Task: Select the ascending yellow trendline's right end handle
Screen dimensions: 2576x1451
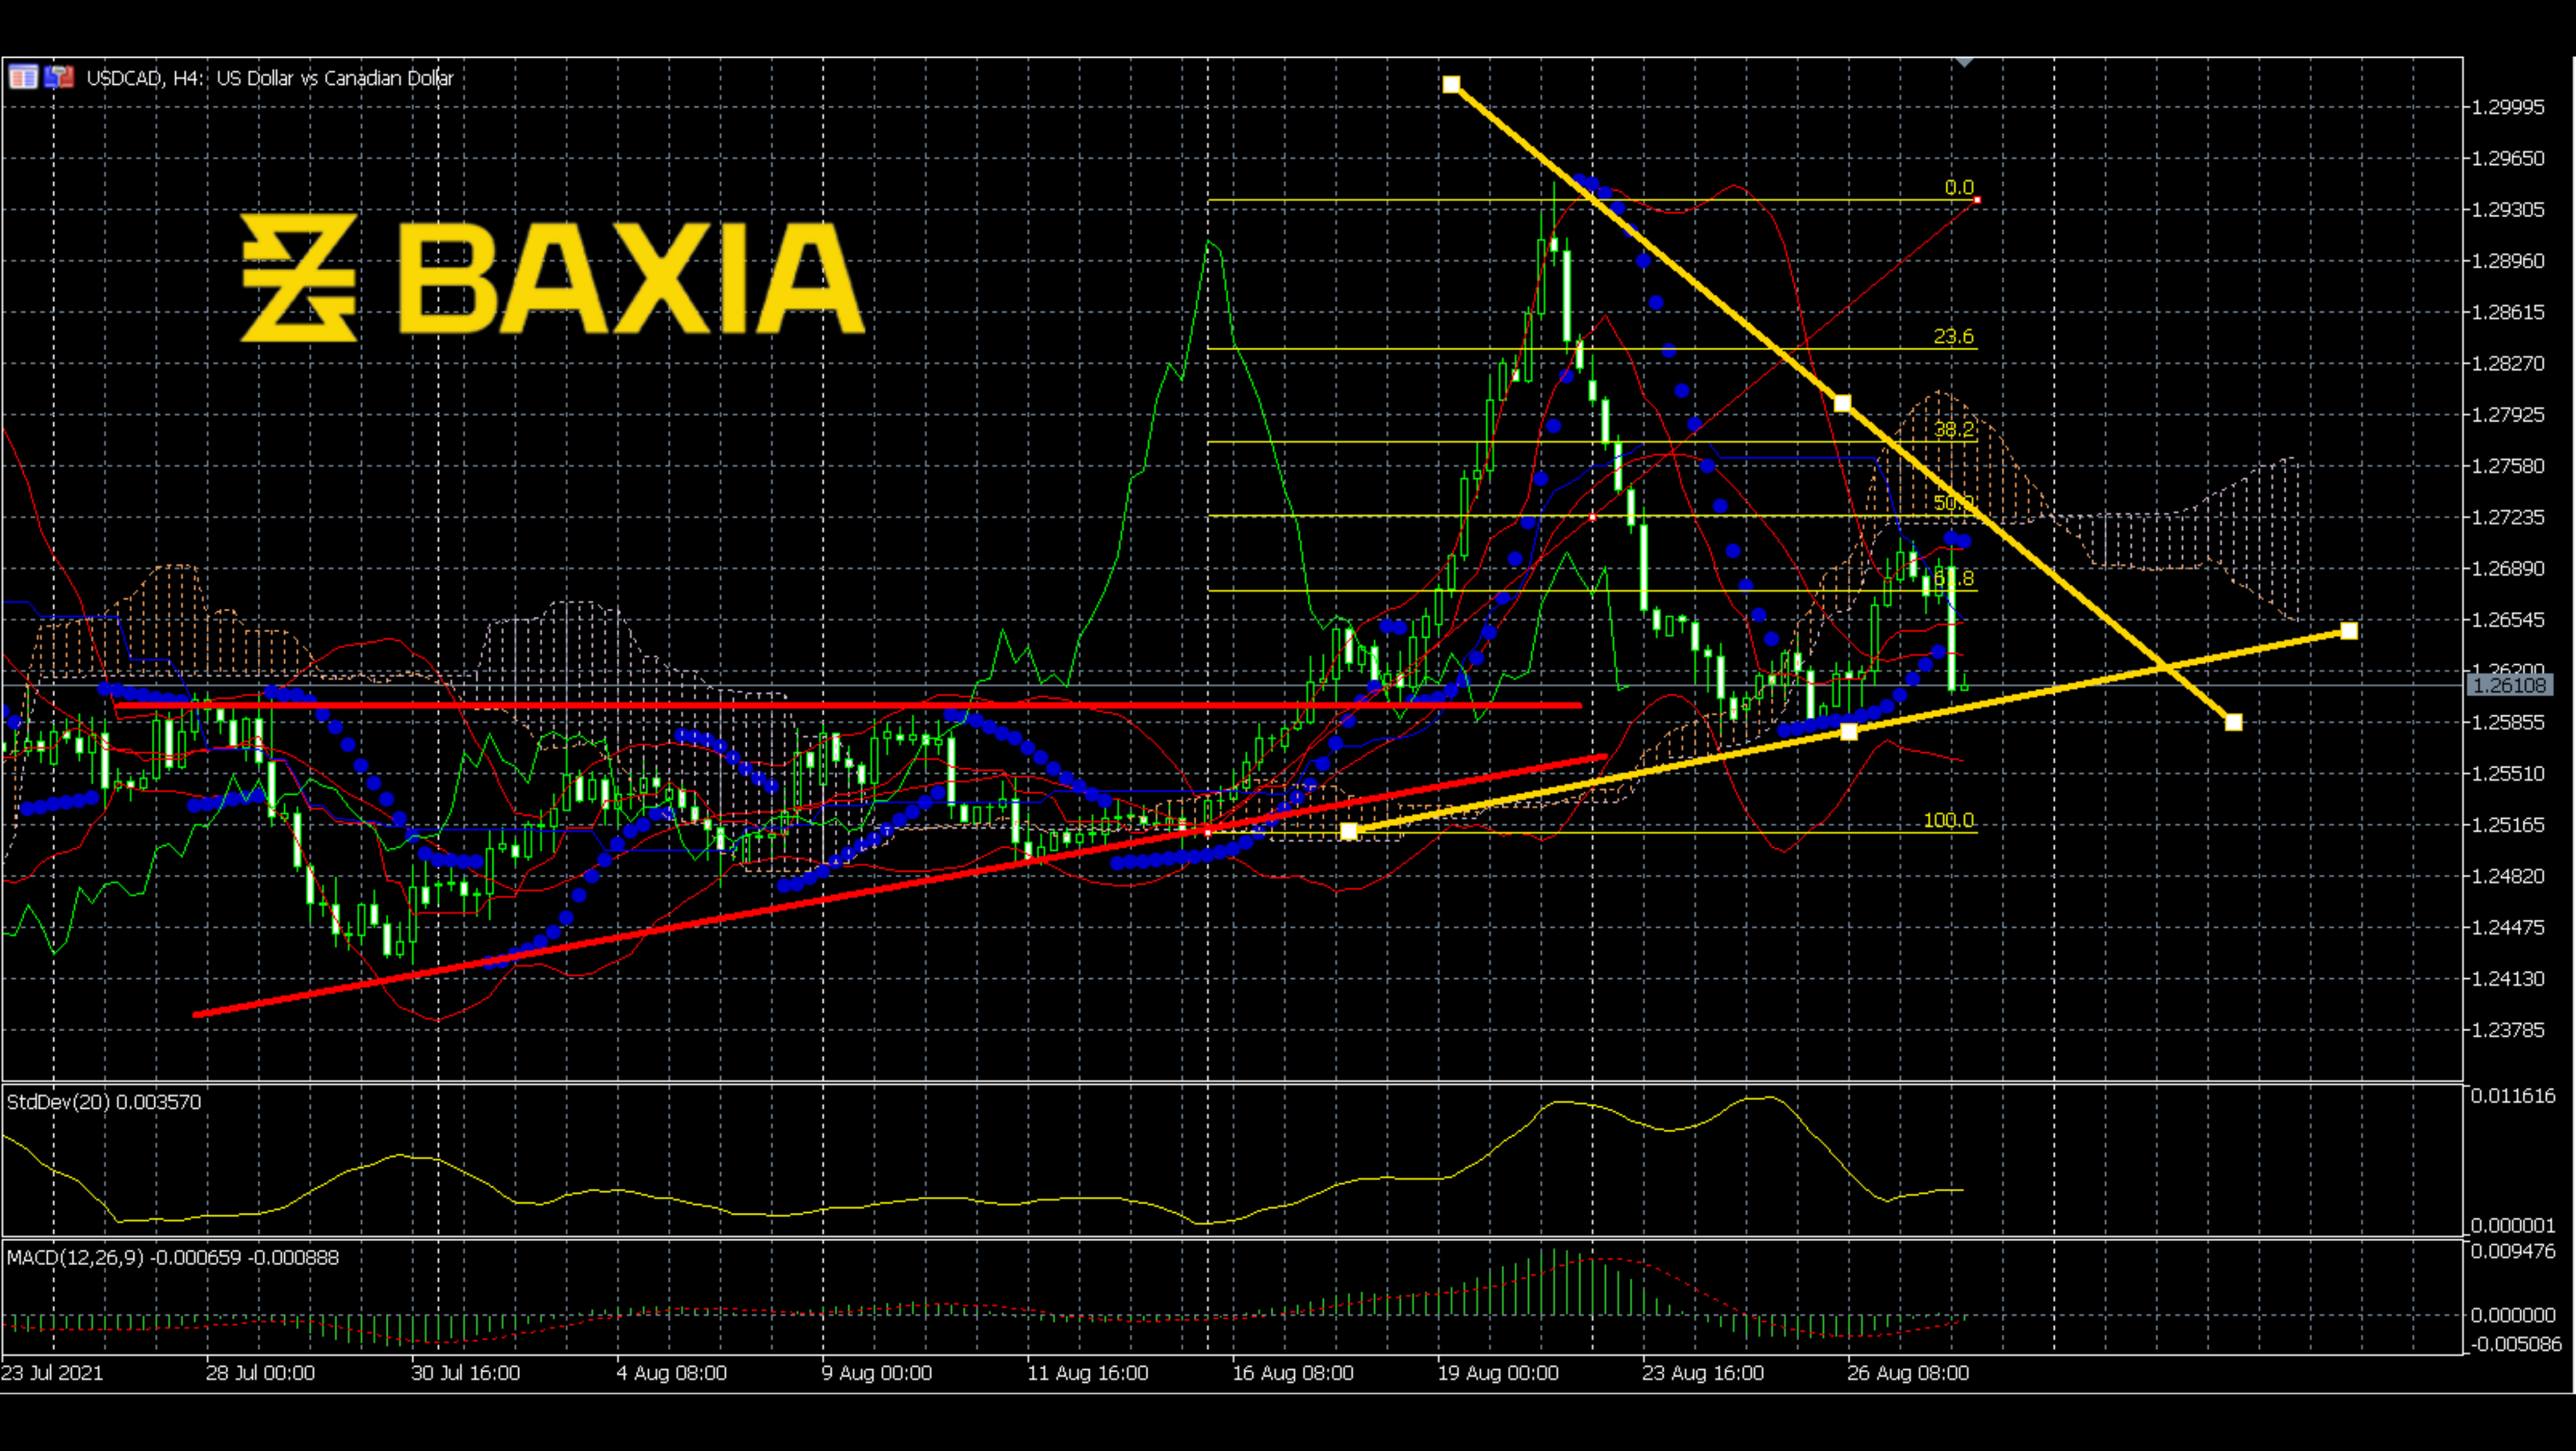Action: pos(2349,631)
